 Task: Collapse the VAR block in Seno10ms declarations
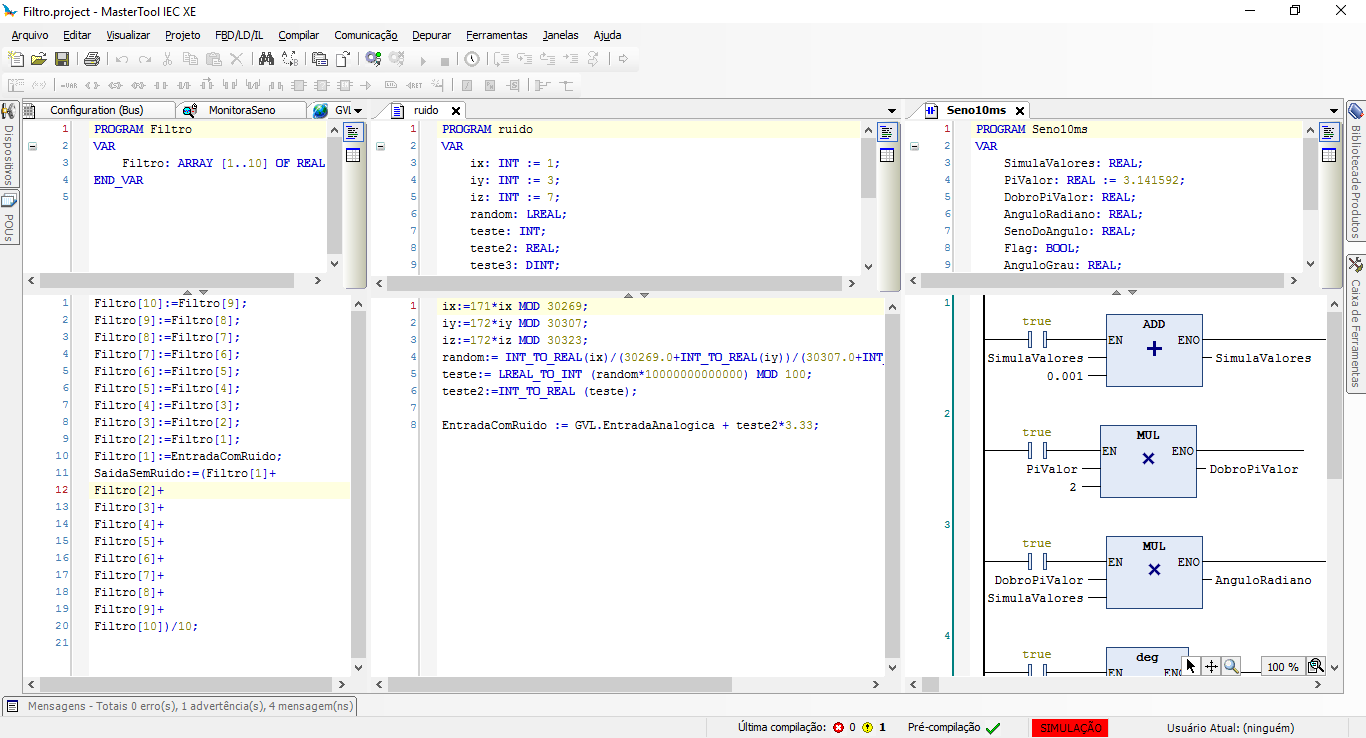coord(915,146)
